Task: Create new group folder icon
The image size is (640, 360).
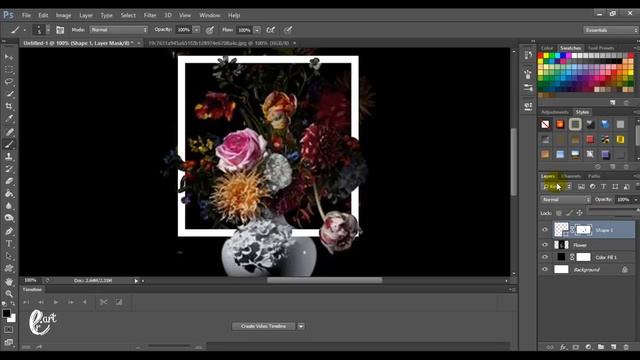Action: tap(601, 347)
